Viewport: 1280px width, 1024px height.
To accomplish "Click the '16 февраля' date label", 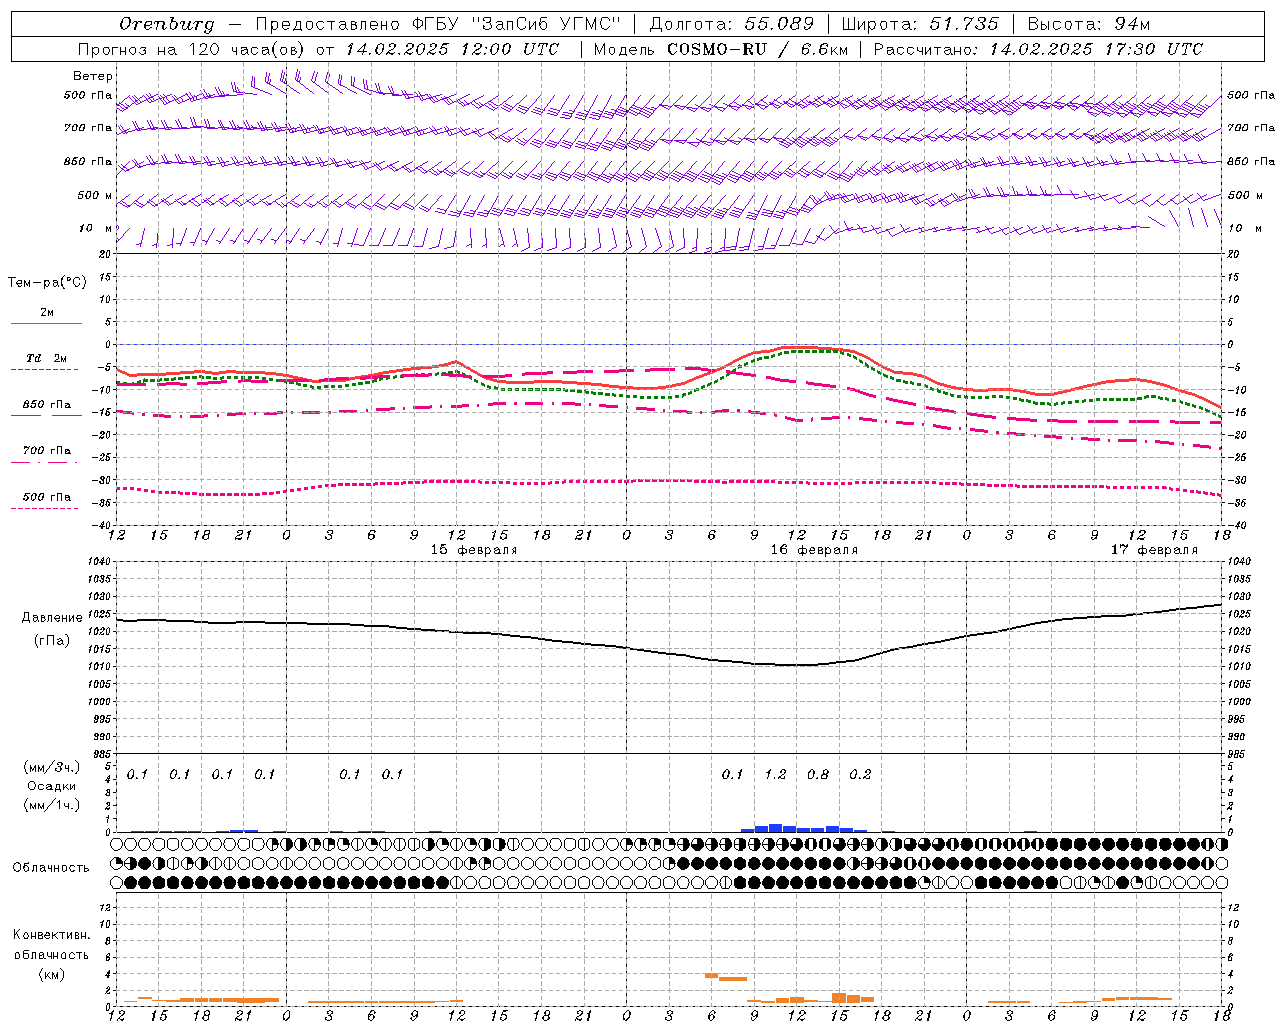I will coord(814,549).
